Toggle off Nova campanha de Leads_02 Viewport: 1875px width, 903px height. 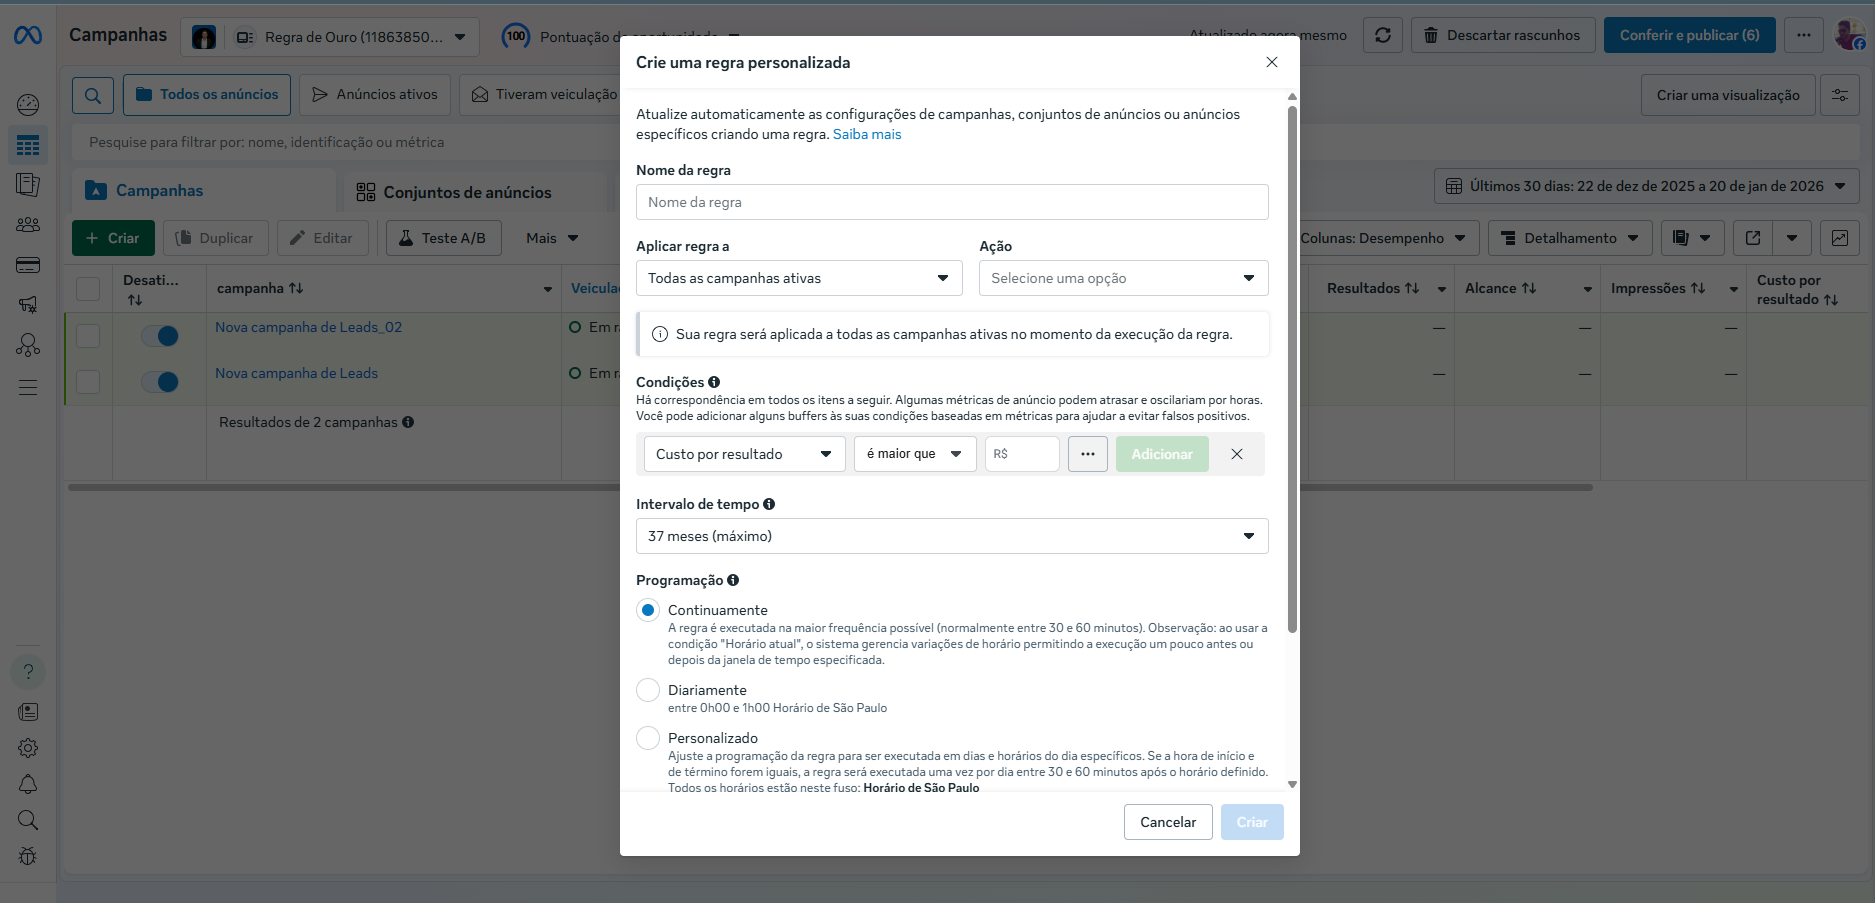click(160, 336)
